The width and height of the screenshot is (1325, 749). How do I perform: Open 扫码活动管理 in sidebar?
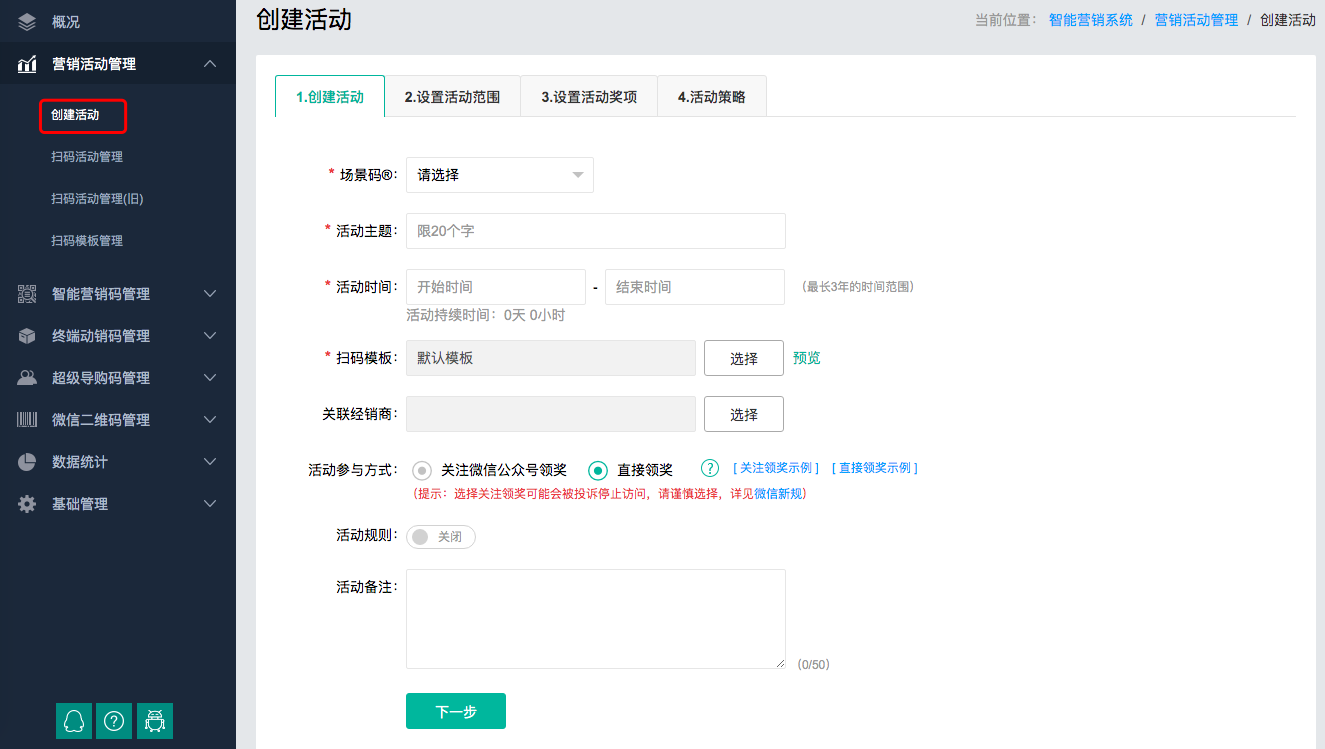tap(87, 157)
